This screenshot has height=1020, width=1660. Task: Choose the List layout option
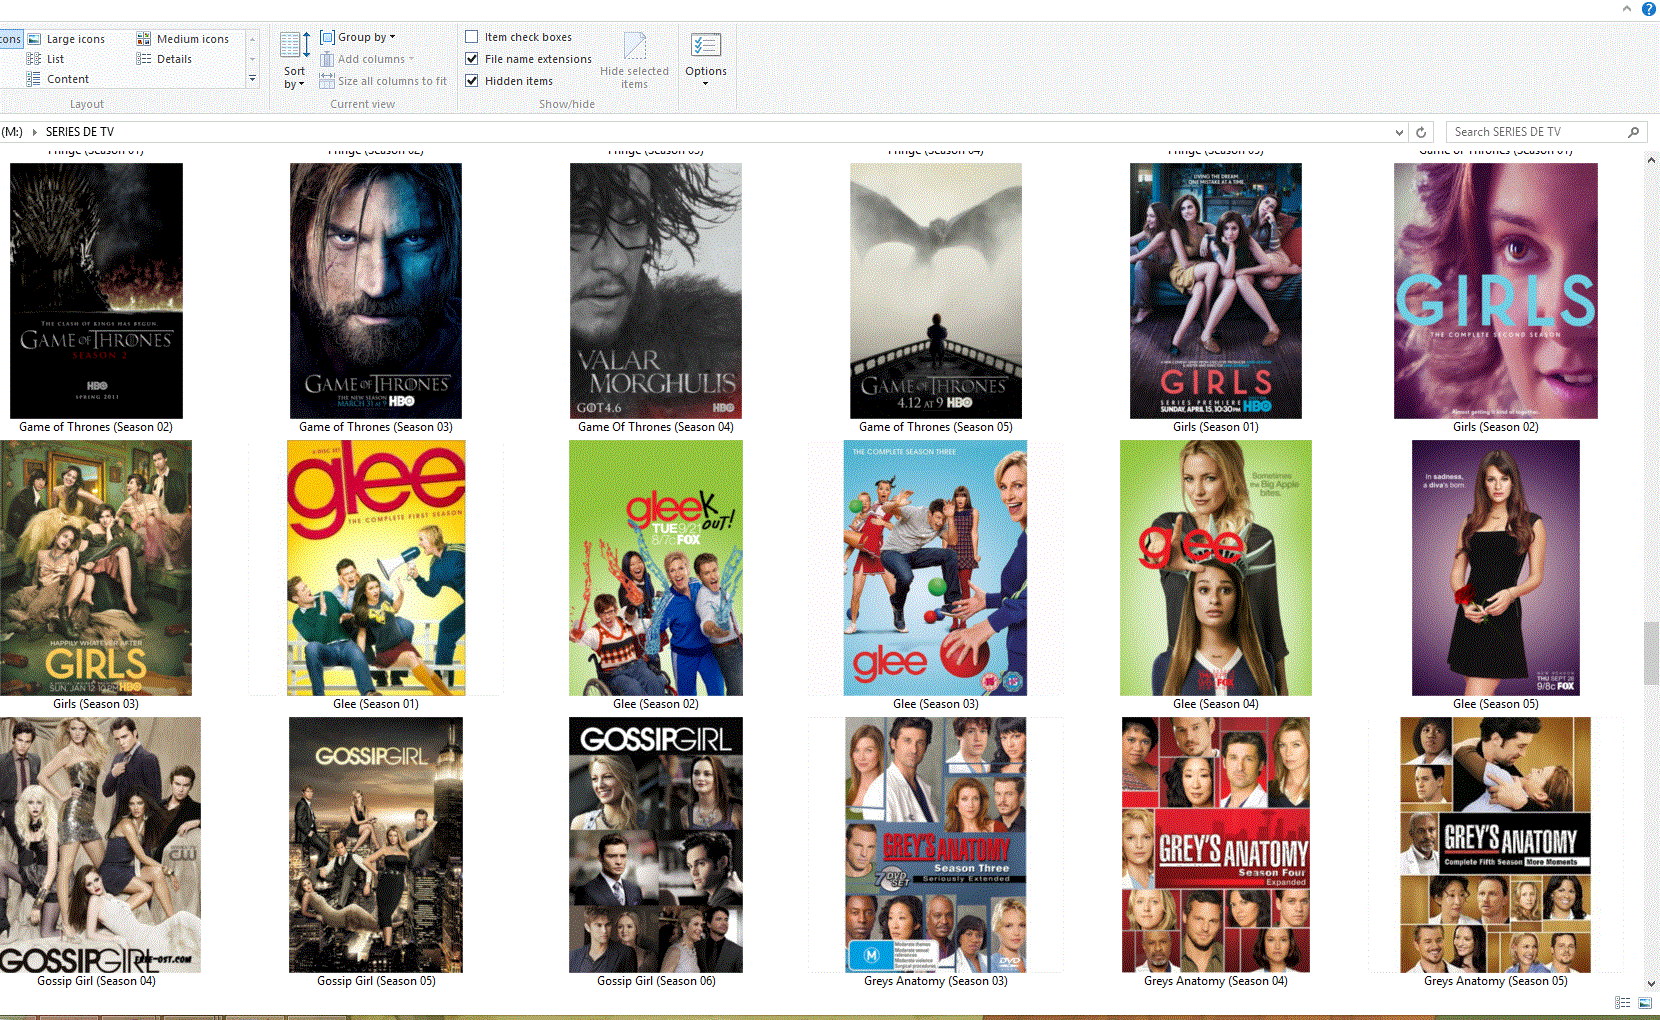pyautogui.click(x=45, y=59)
